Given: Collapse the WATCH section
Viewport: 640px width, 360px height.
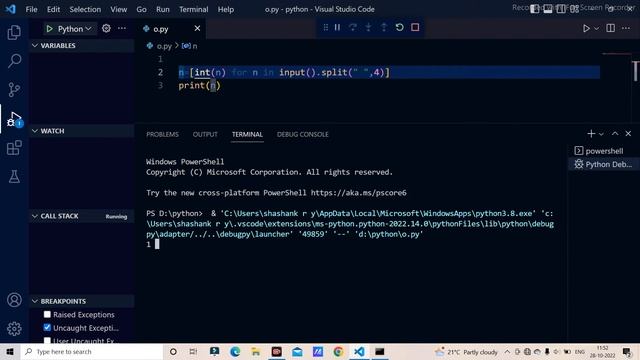Looking at the screenshot, I should pos(82,131).
